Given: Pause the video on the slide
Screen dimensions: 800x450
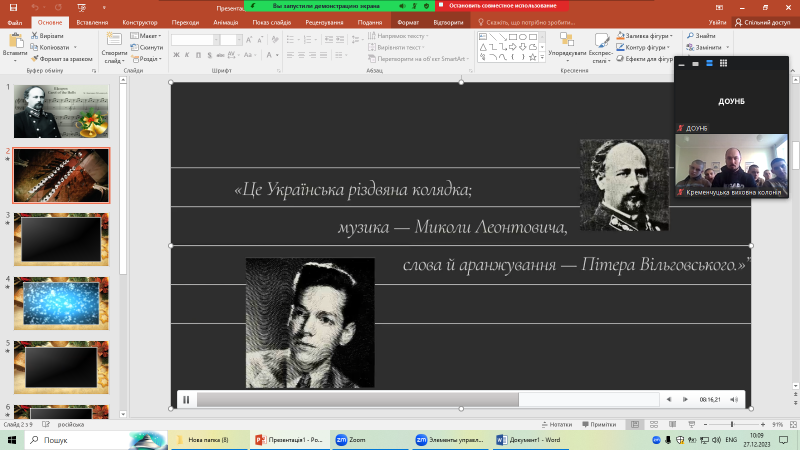Looking at the screenshot, I should (186, 399).
